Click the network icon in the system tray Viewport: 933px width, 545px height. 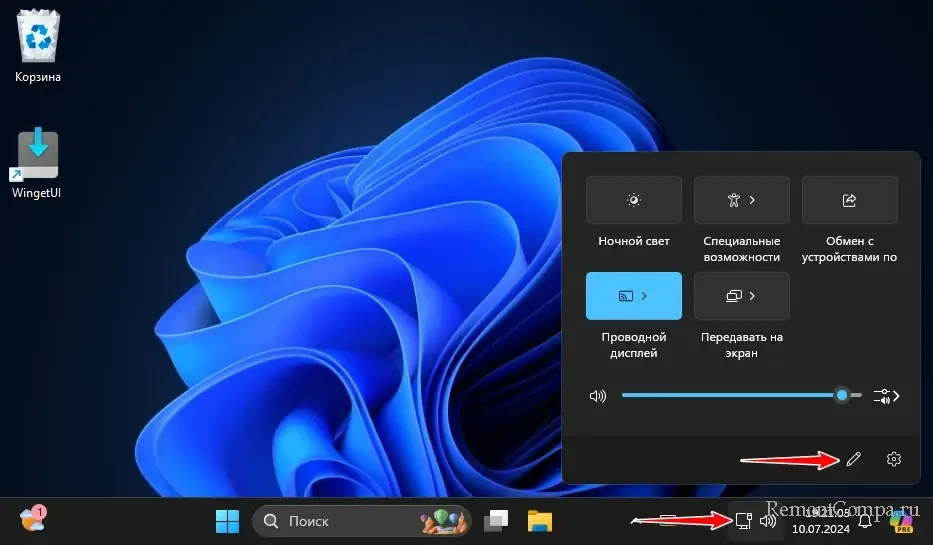743,520
